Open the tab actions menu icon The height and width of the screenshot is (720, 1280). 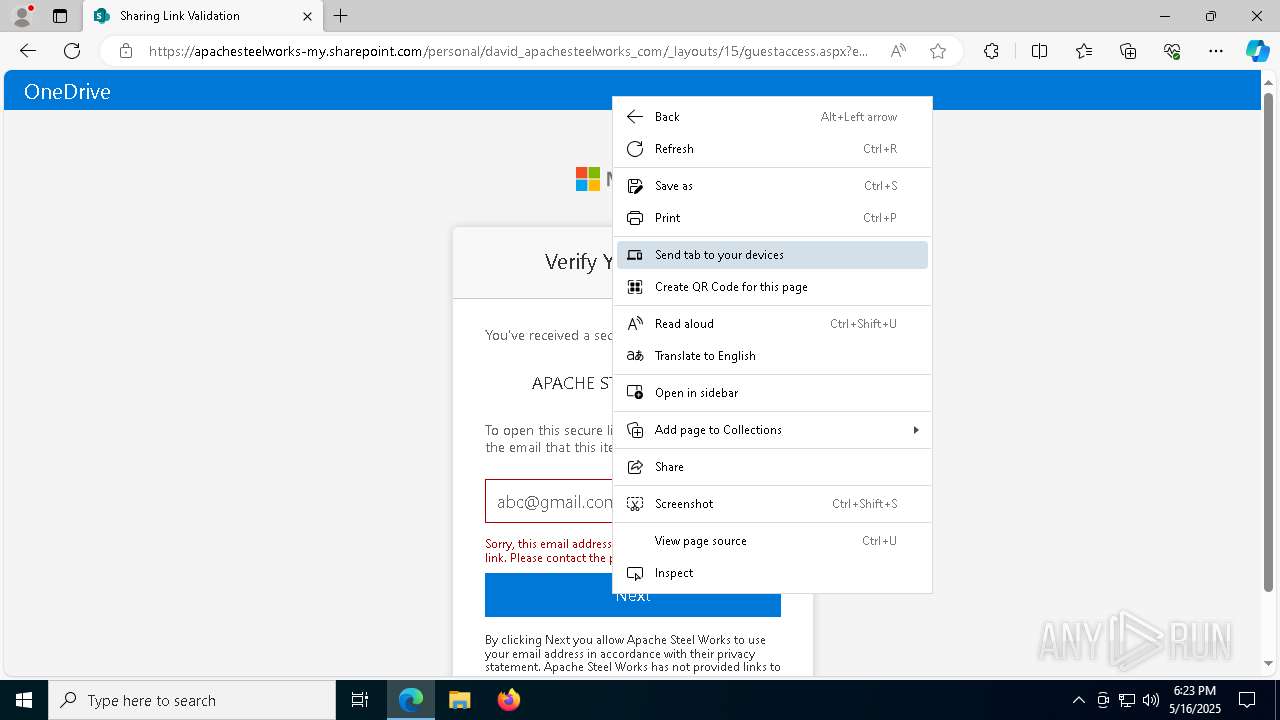(60, 16)
